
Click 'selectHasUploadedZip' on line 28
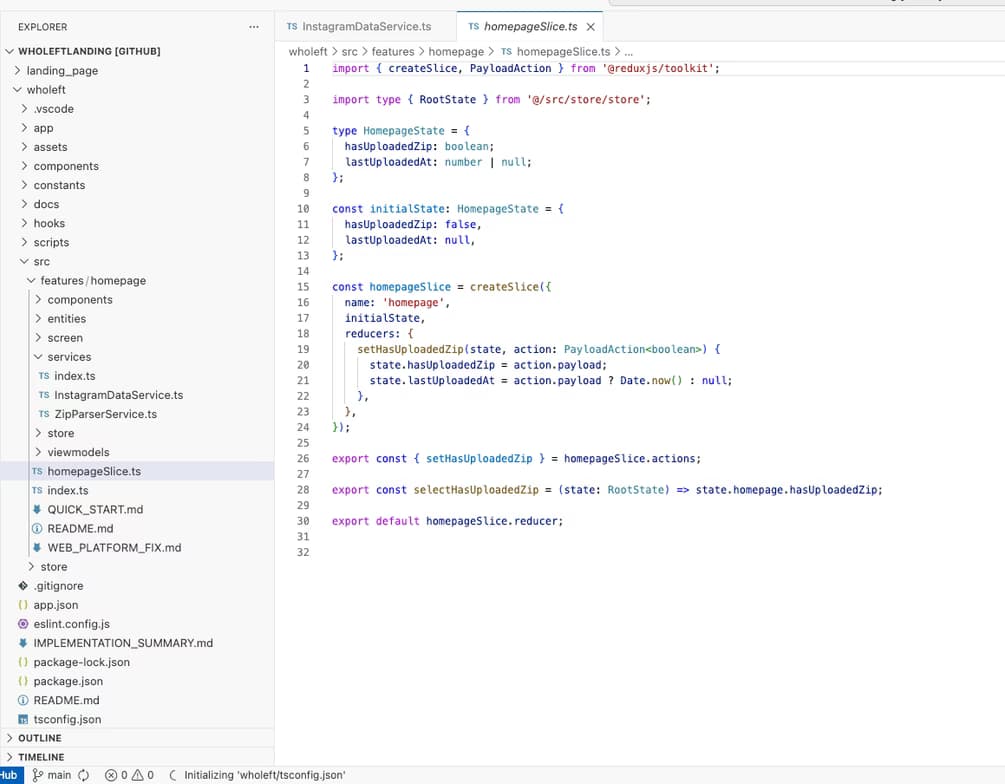pyautogui.click(x=476, y=490)
